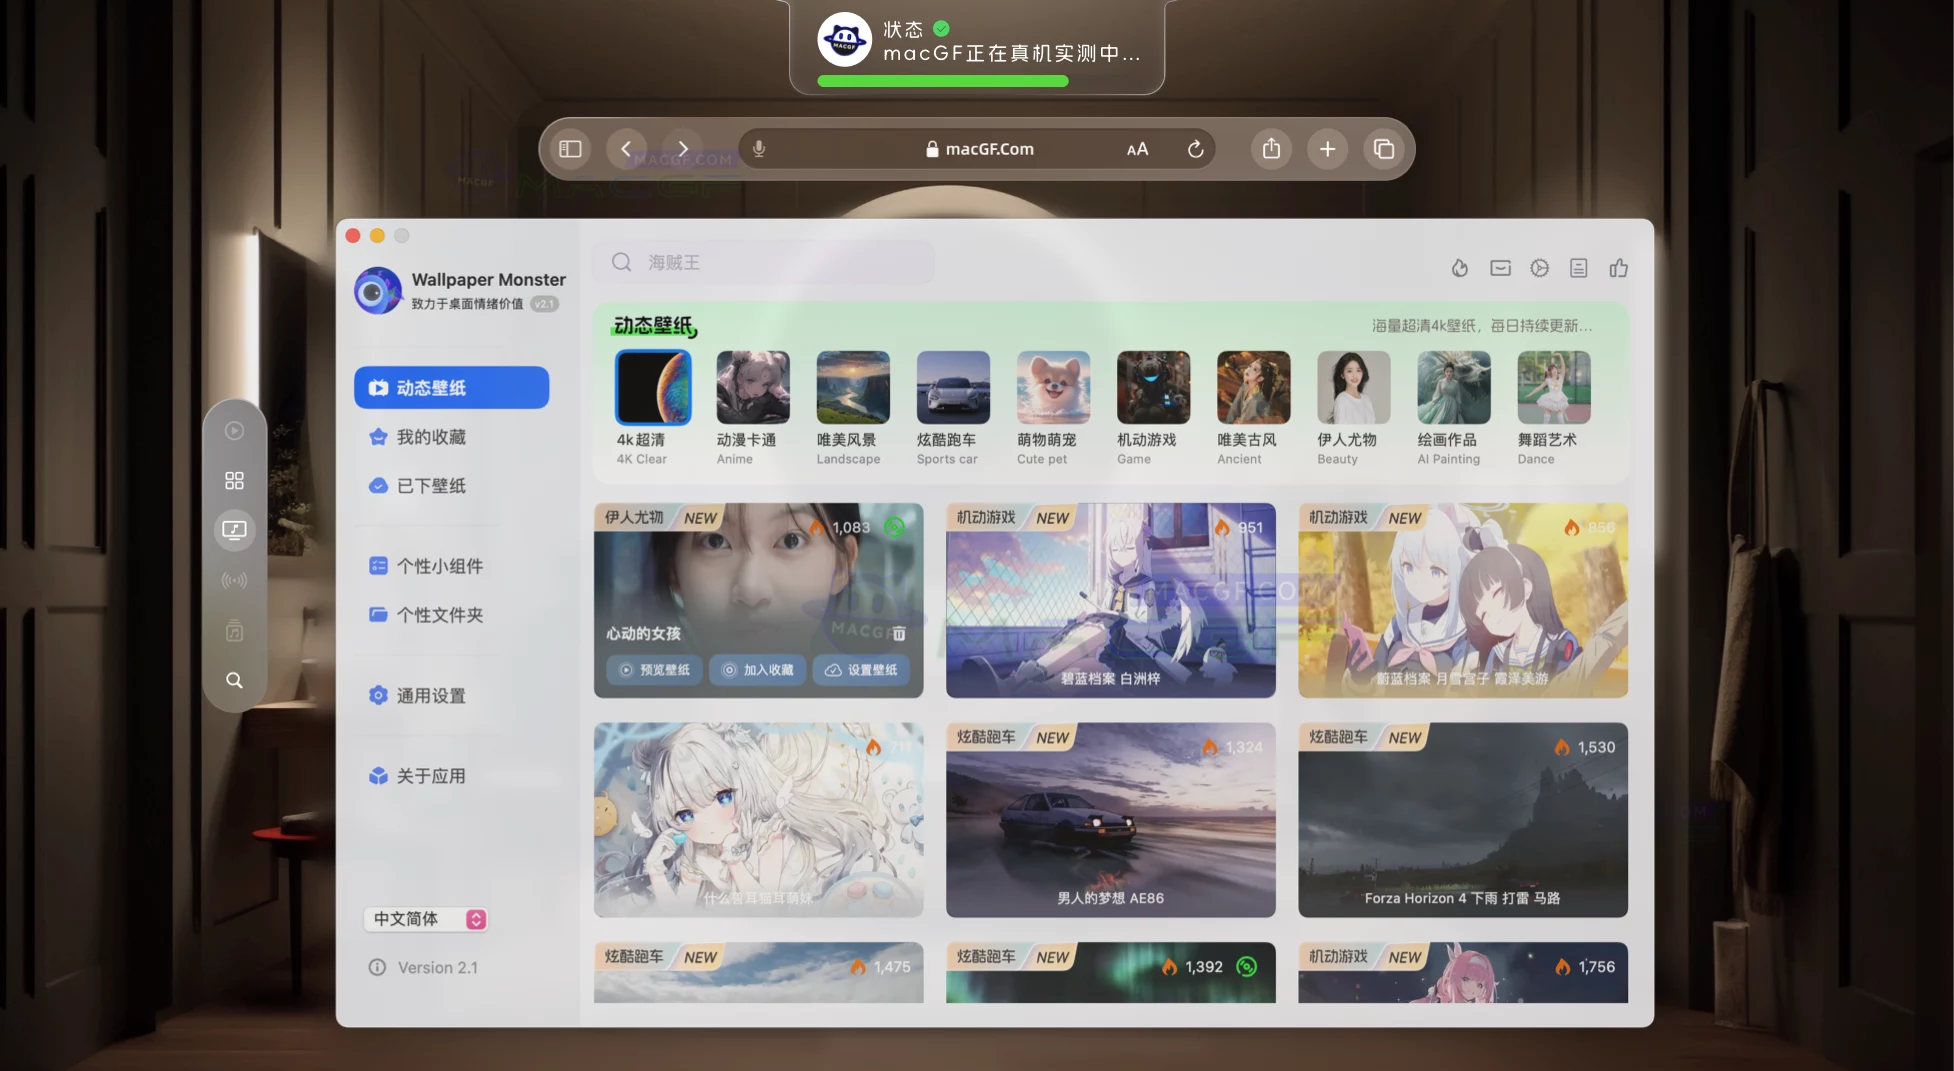1954x1071 pixels.
Task: Reload the page with the refresh icon
Action: click(x=1195, y=149)
